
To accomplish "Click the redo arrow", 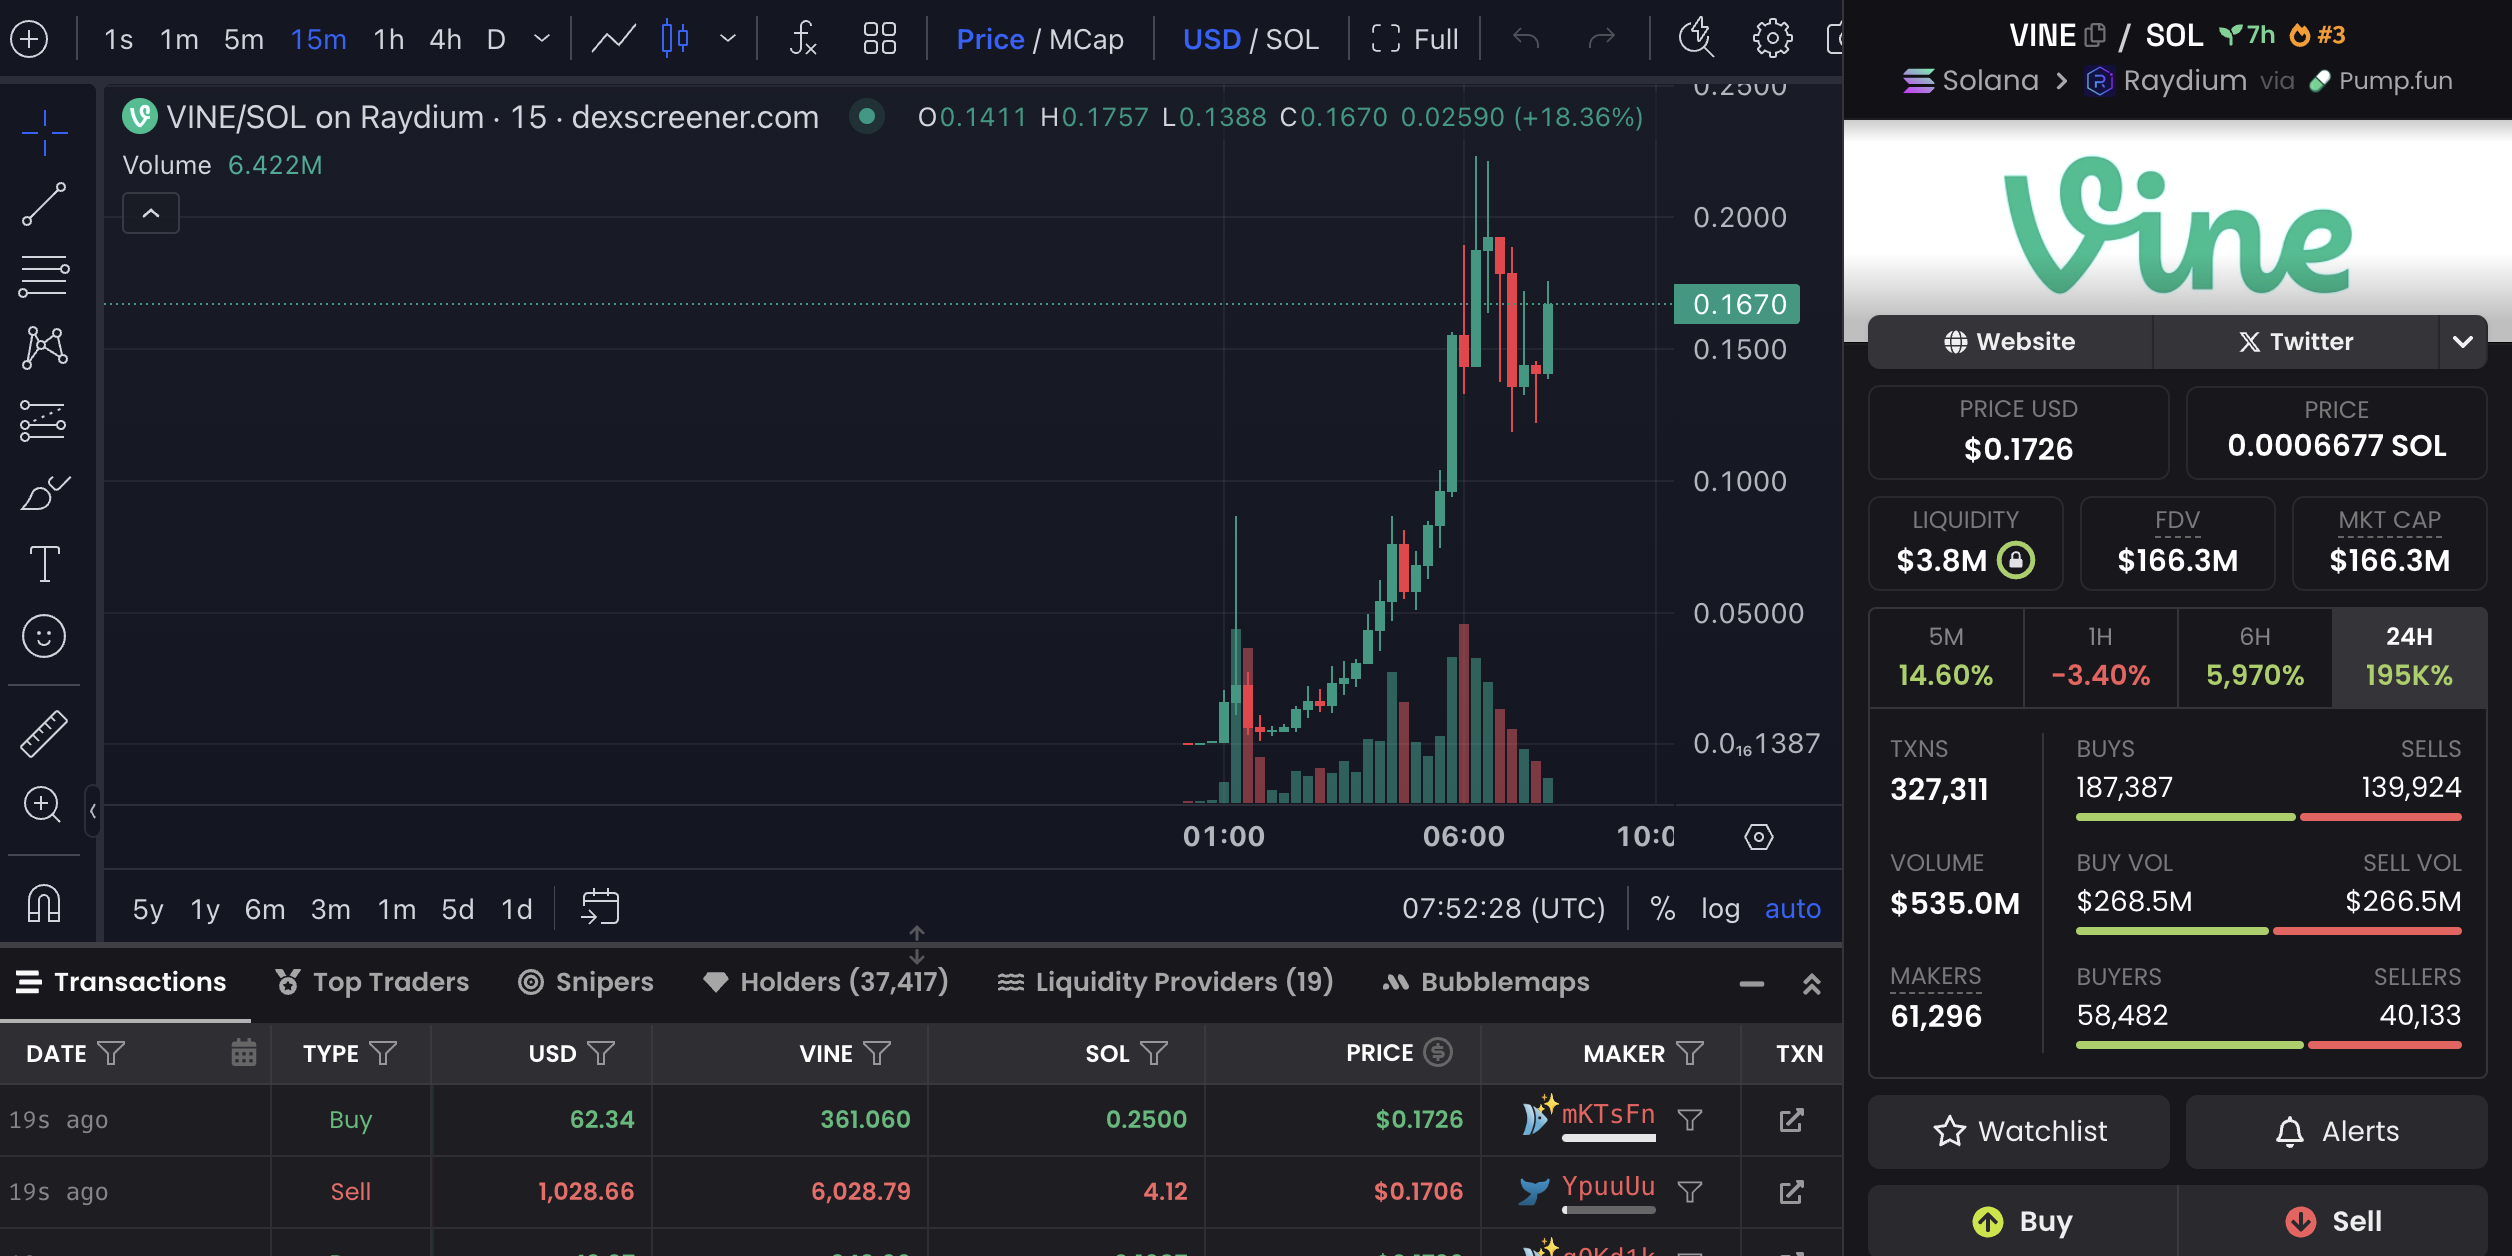I will (x=1602, y=39).
